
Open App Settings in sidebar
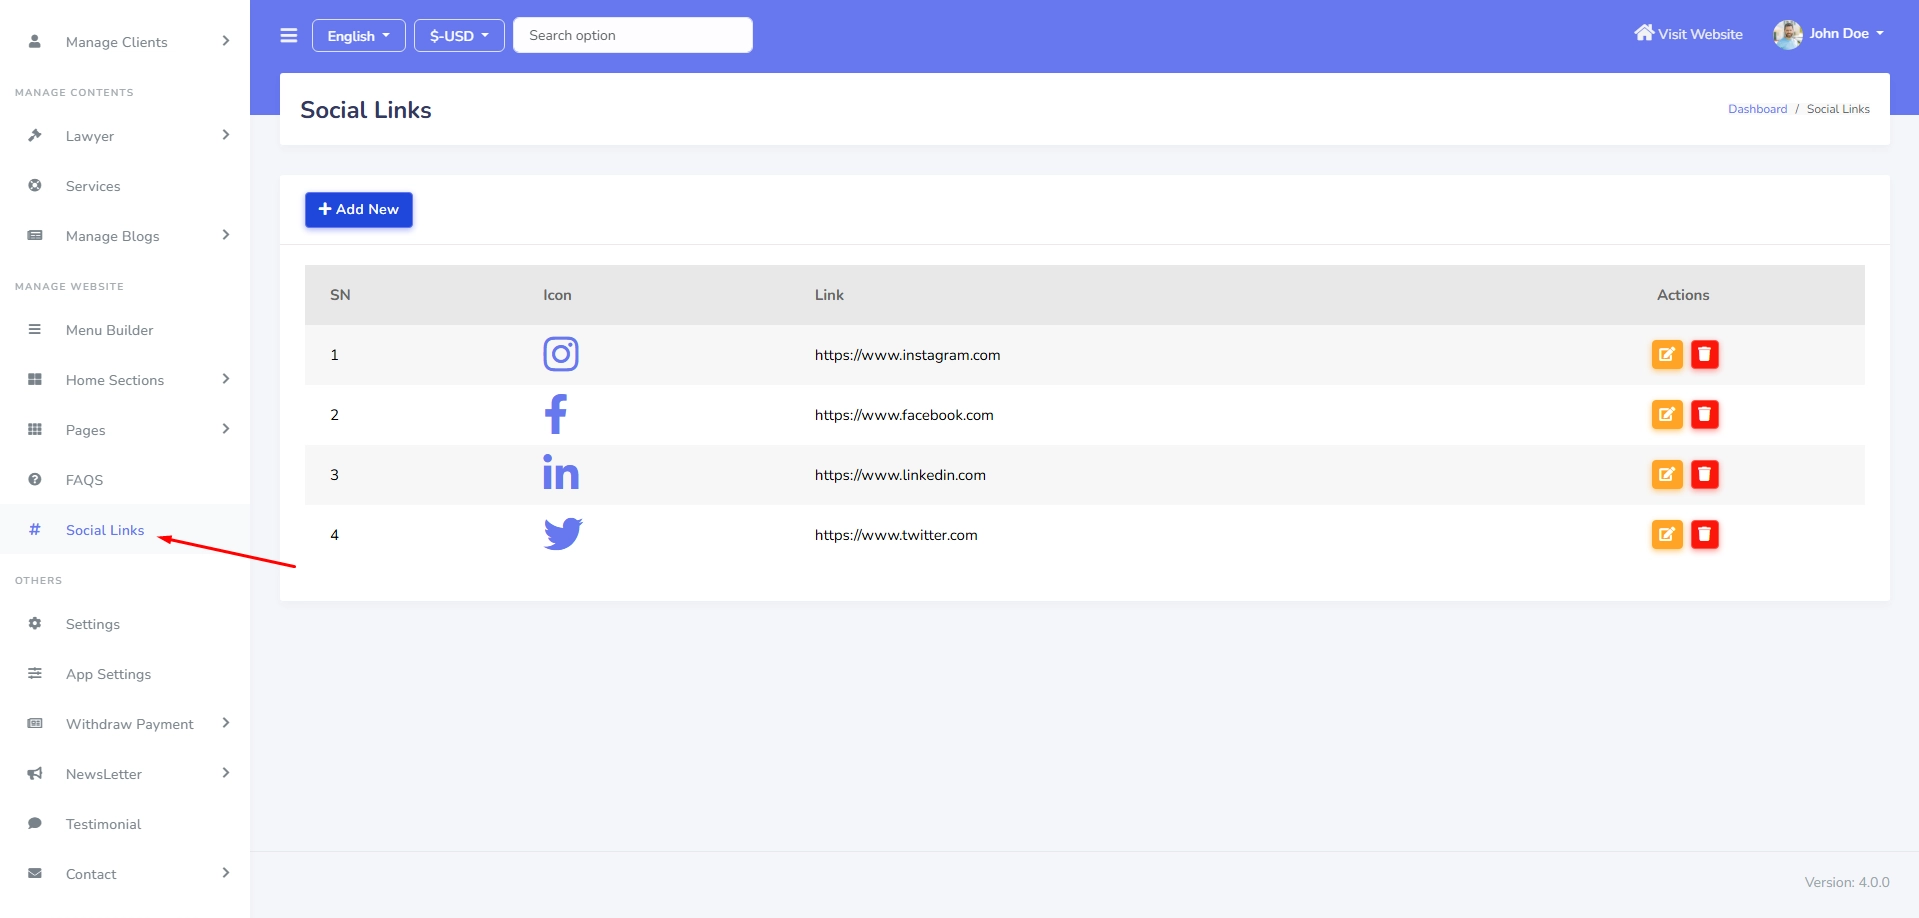coord(125,674)
